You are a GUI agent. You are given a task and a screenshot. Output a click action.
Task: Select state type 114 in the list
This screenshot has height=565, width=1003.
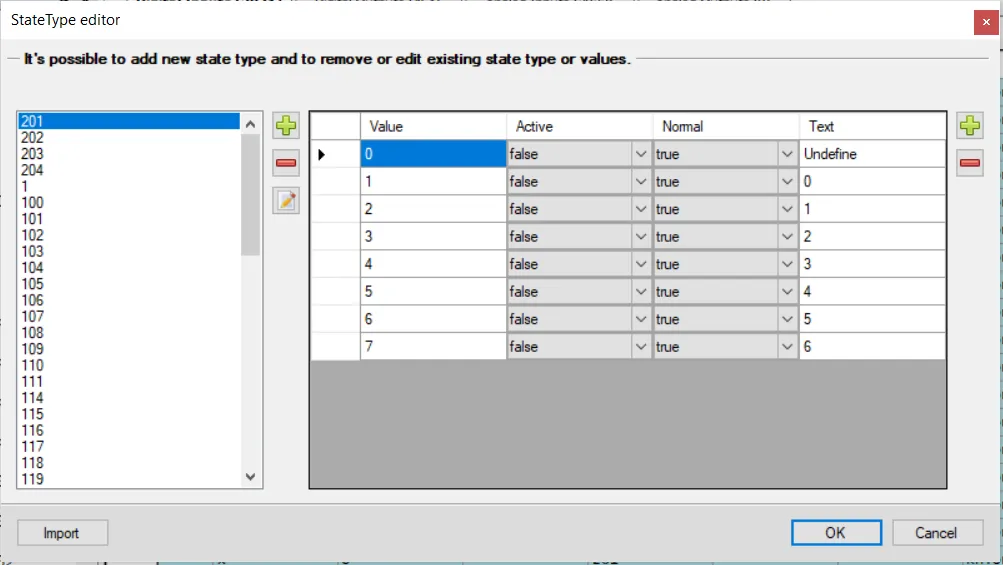tap(129, 398)
